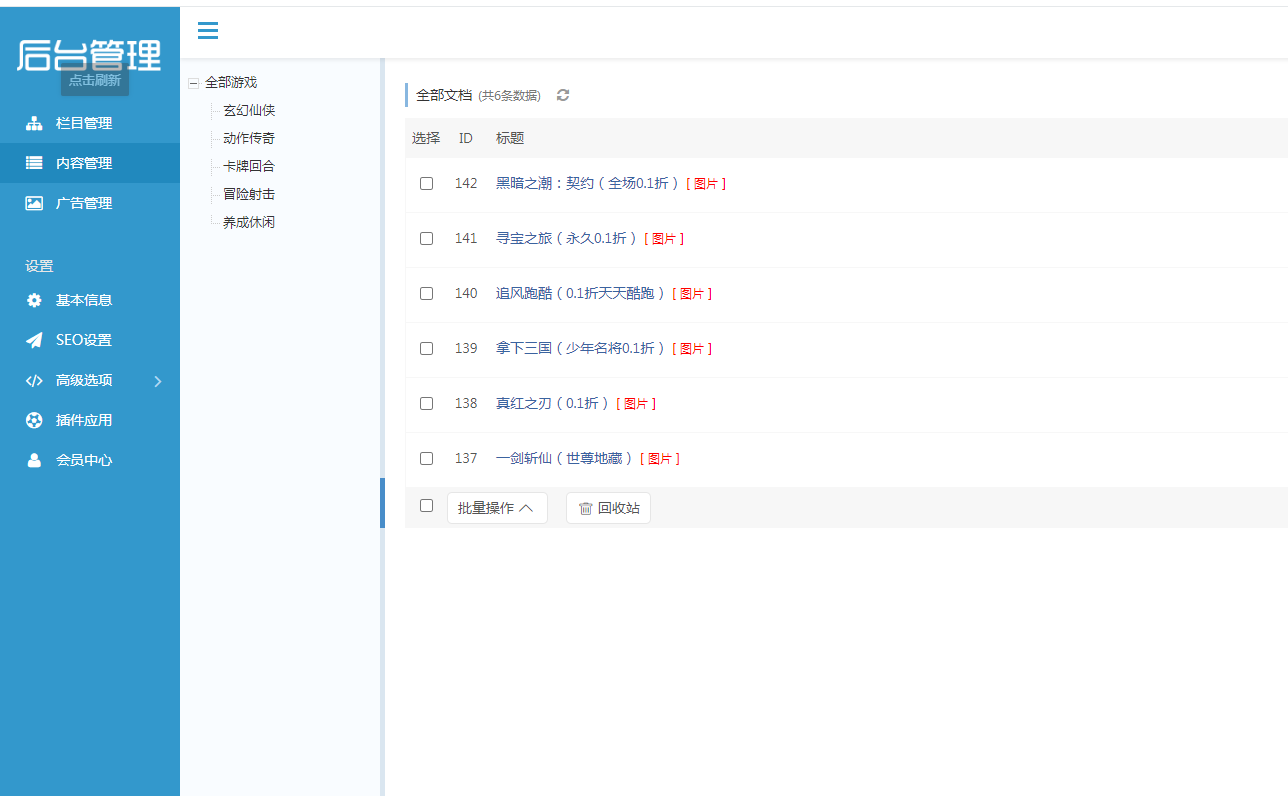The height and width of the screenshot is (796, 1288).
Task: Select 卡牌回合 category
Action: pyautogui.click(x=249, y=166)
